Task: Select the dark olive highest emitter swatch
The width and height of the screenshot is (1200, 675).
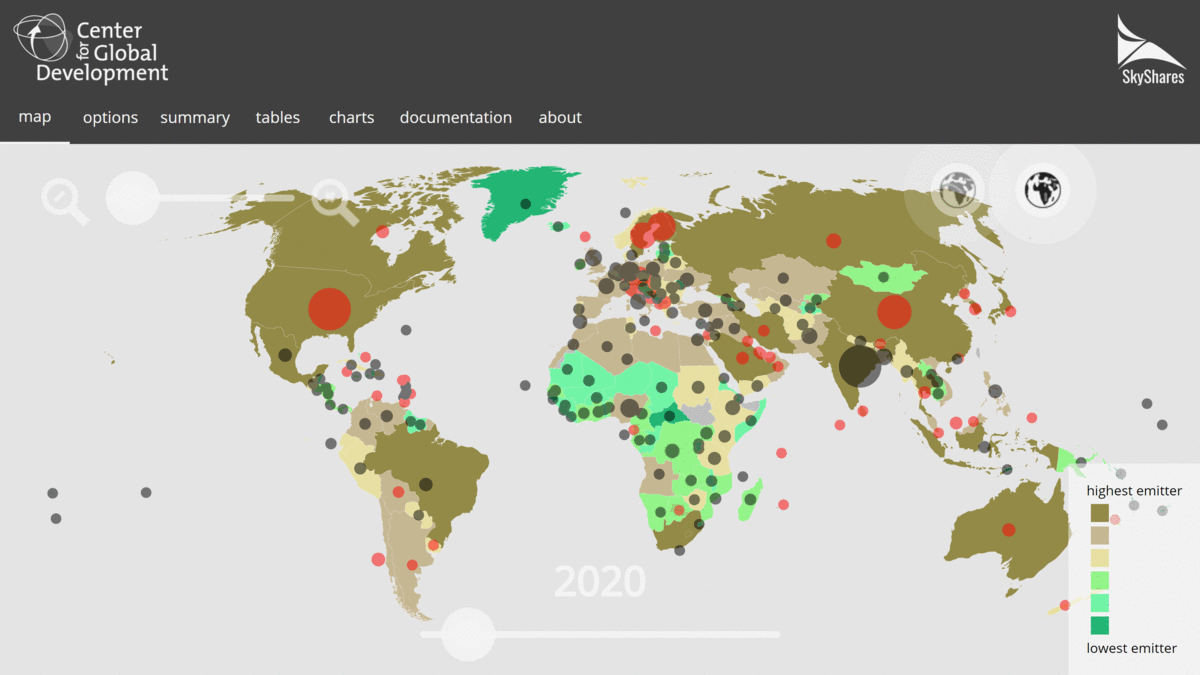Action: pyautogui.click(x=1099, y=513)
